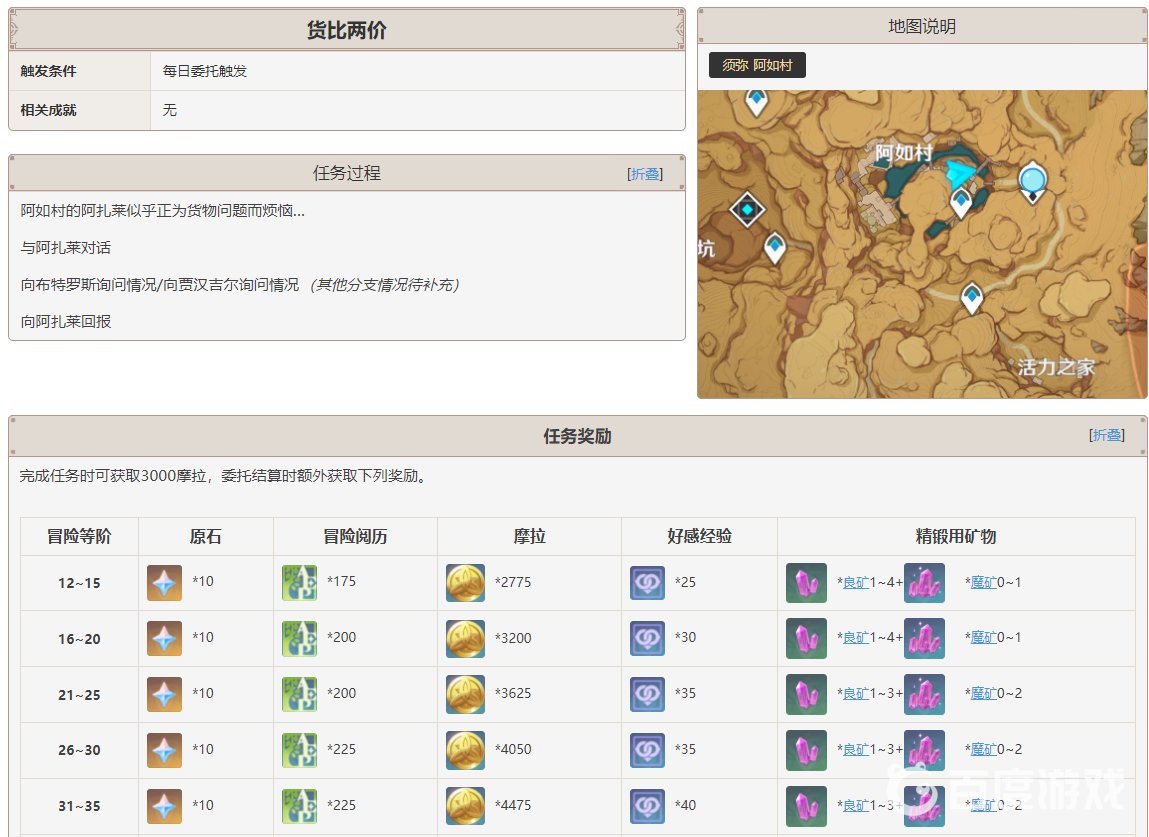Click the mora coin icon beside *3625
Image resolution: width=1149 pixels, height=837 pixels.
click(465, 694)
